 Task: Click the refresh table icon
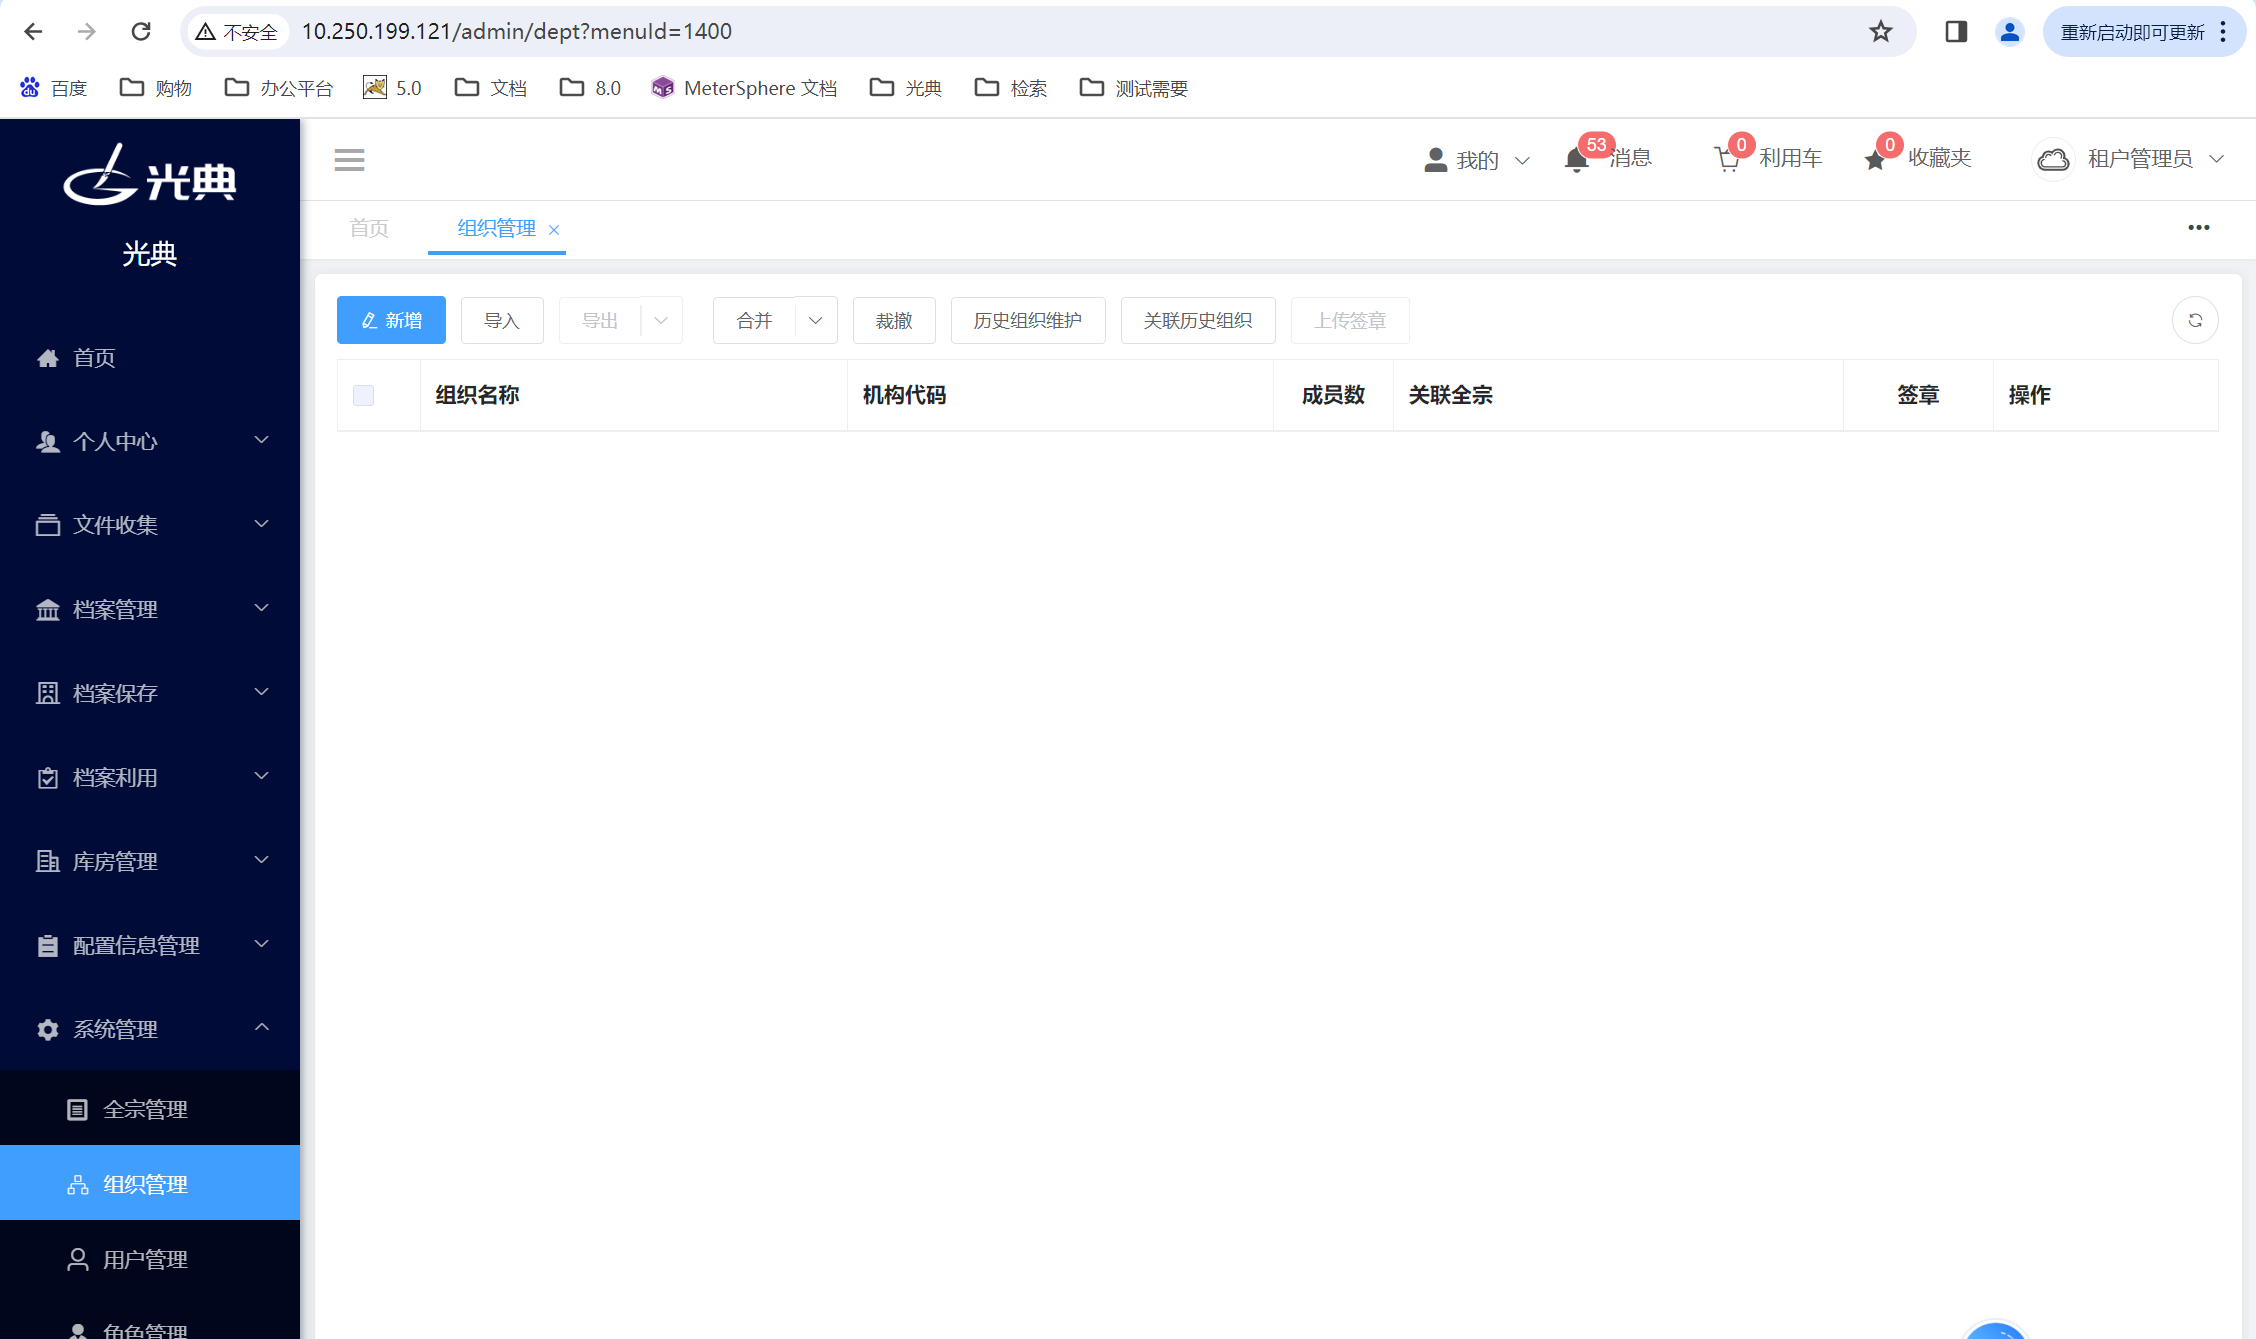[2195, 320]
